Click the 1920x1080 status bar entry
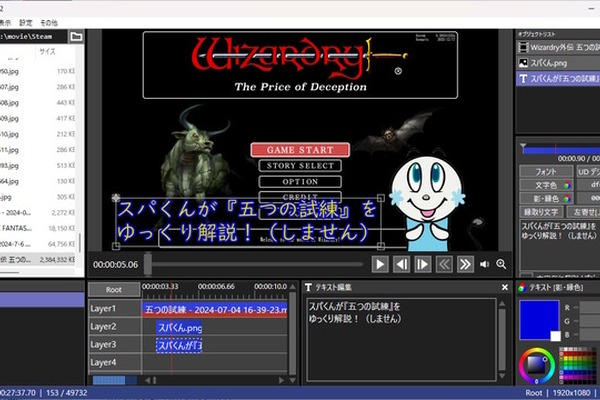 coord(571,393)
